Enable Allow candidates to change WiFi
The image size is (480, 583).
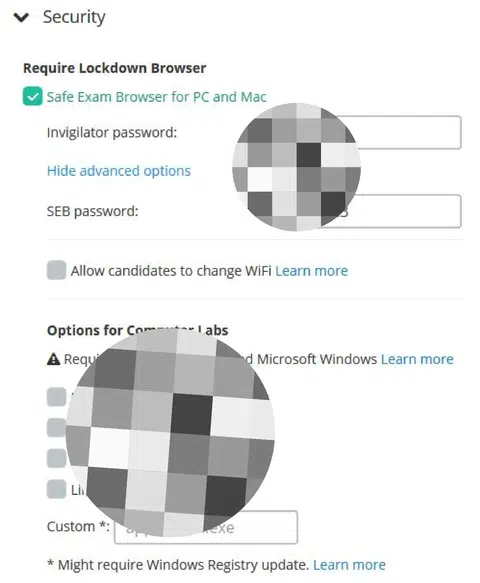[57, 270]
